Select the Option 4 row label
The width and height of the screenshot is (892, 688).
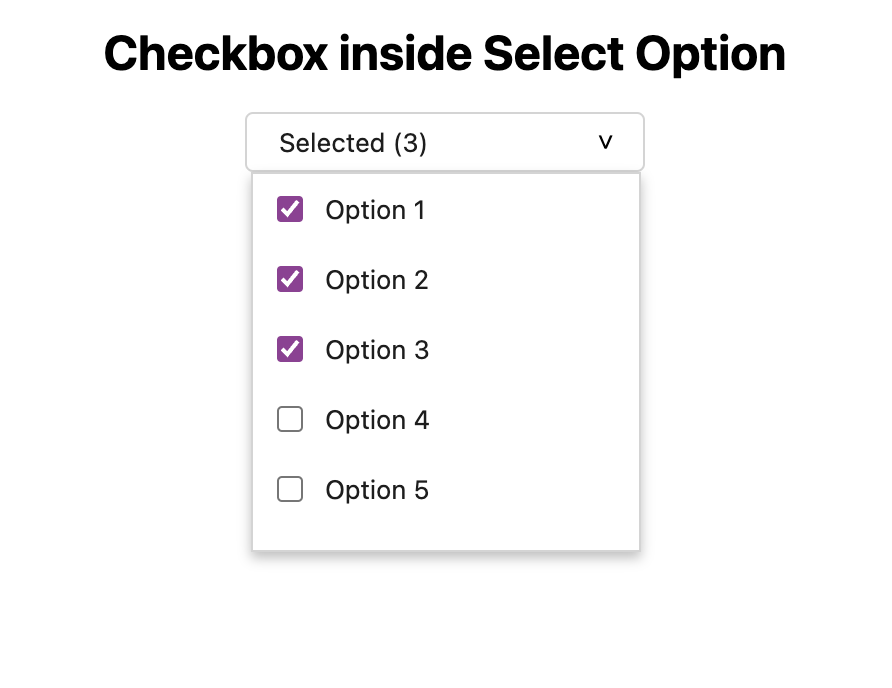[377, 420]
